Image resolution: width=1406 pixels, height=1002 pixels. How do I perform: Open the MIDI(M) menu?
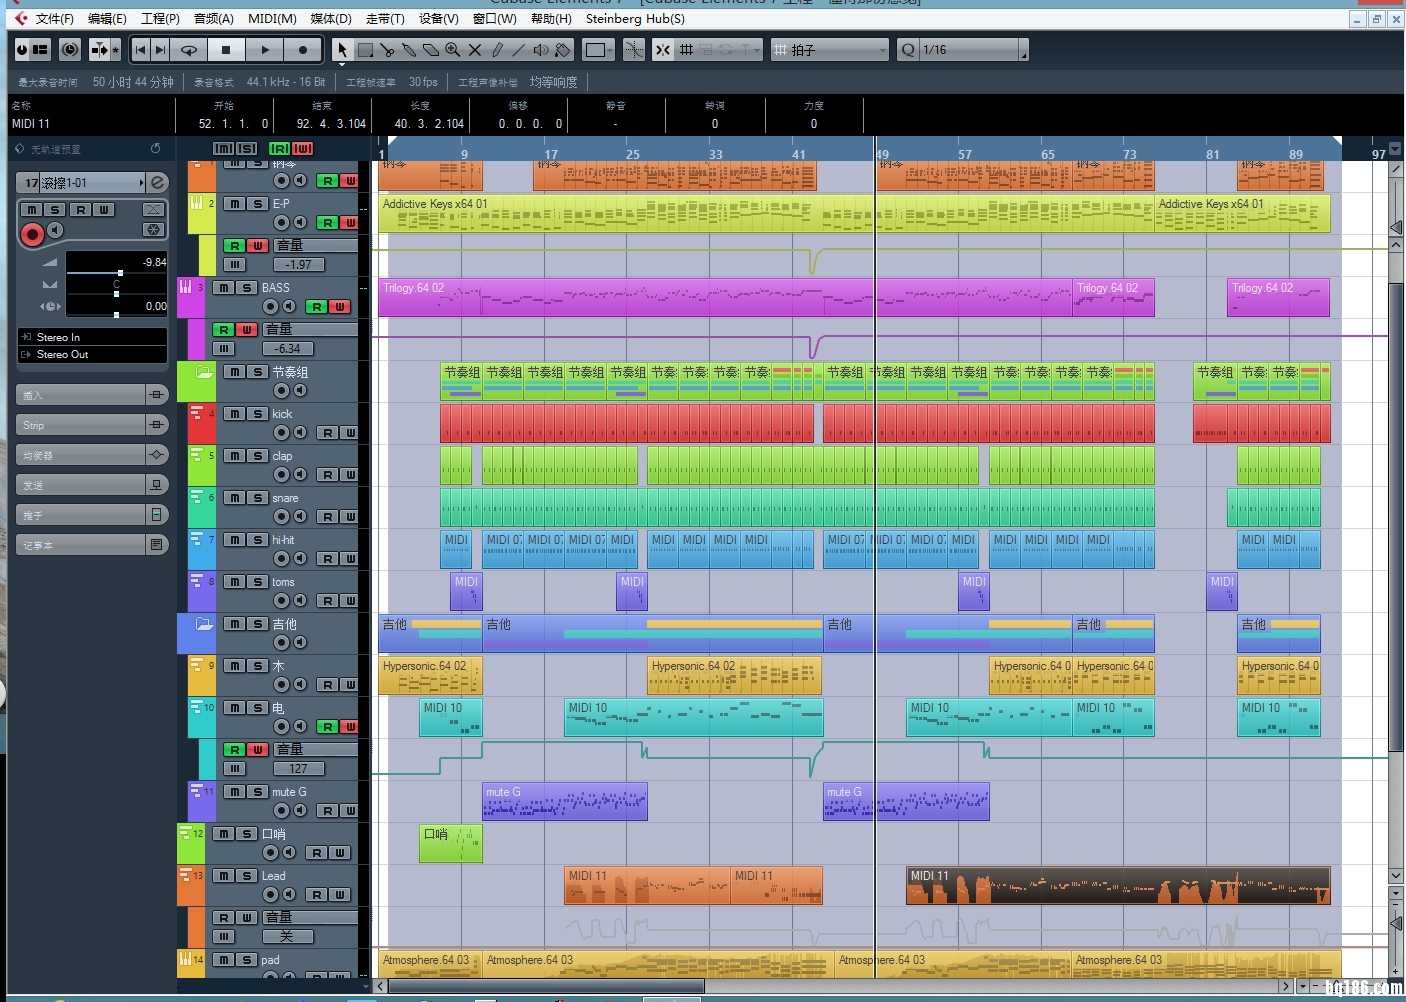coord(272,18)
